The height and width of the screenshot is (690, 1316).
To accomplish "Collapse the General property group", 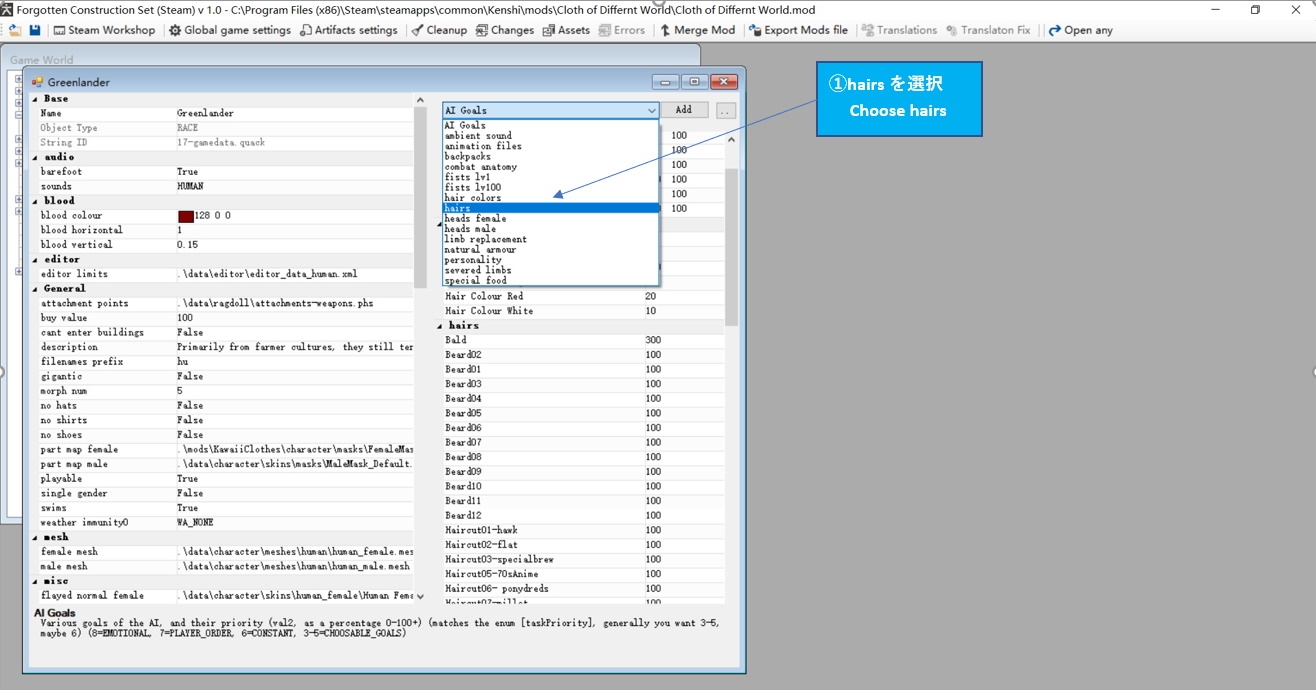I will click(x=37, y=288).
